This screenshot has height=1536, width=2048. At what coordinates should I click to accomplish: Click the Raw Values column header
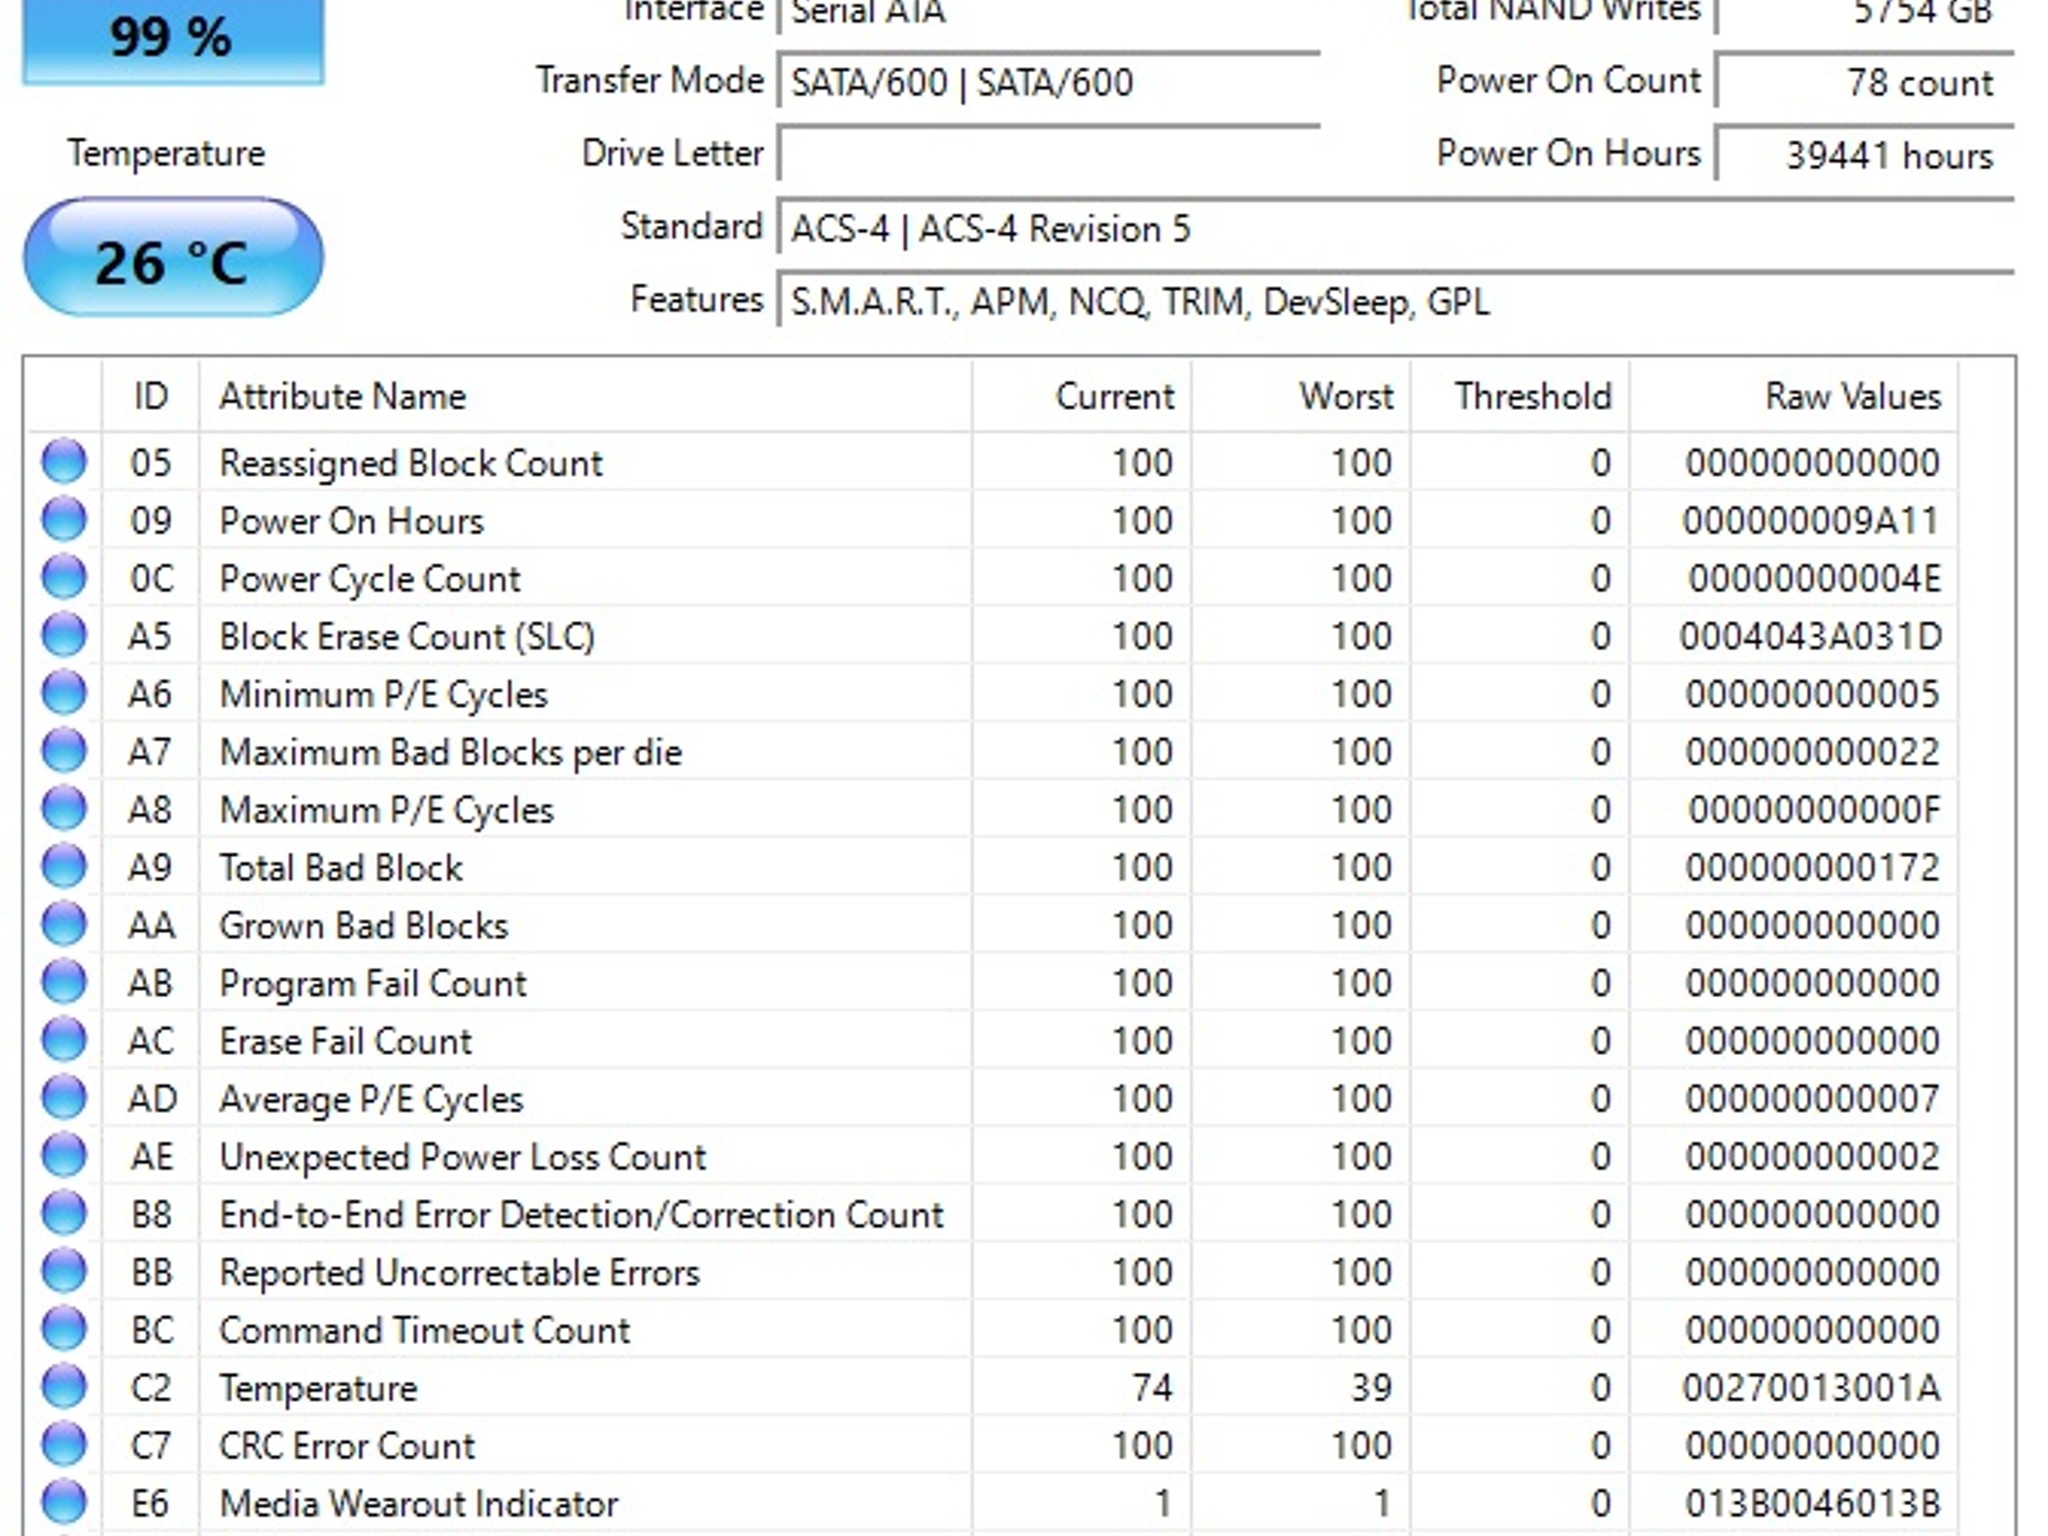click(1794, 397)
